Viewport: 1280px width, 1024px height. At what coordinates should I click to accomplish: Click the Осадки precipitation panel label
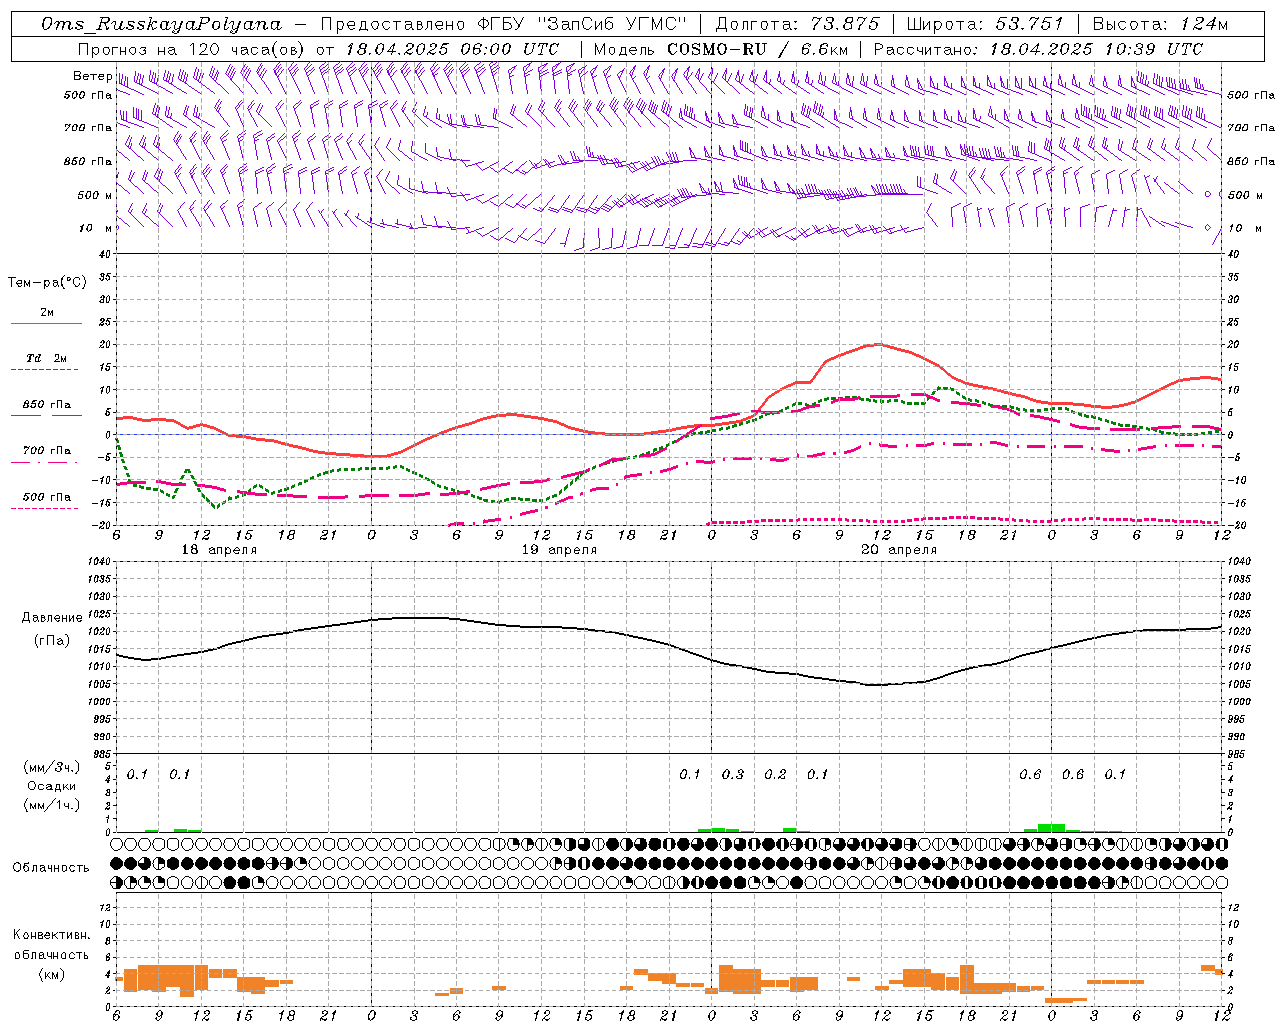(x=51, y=786)
